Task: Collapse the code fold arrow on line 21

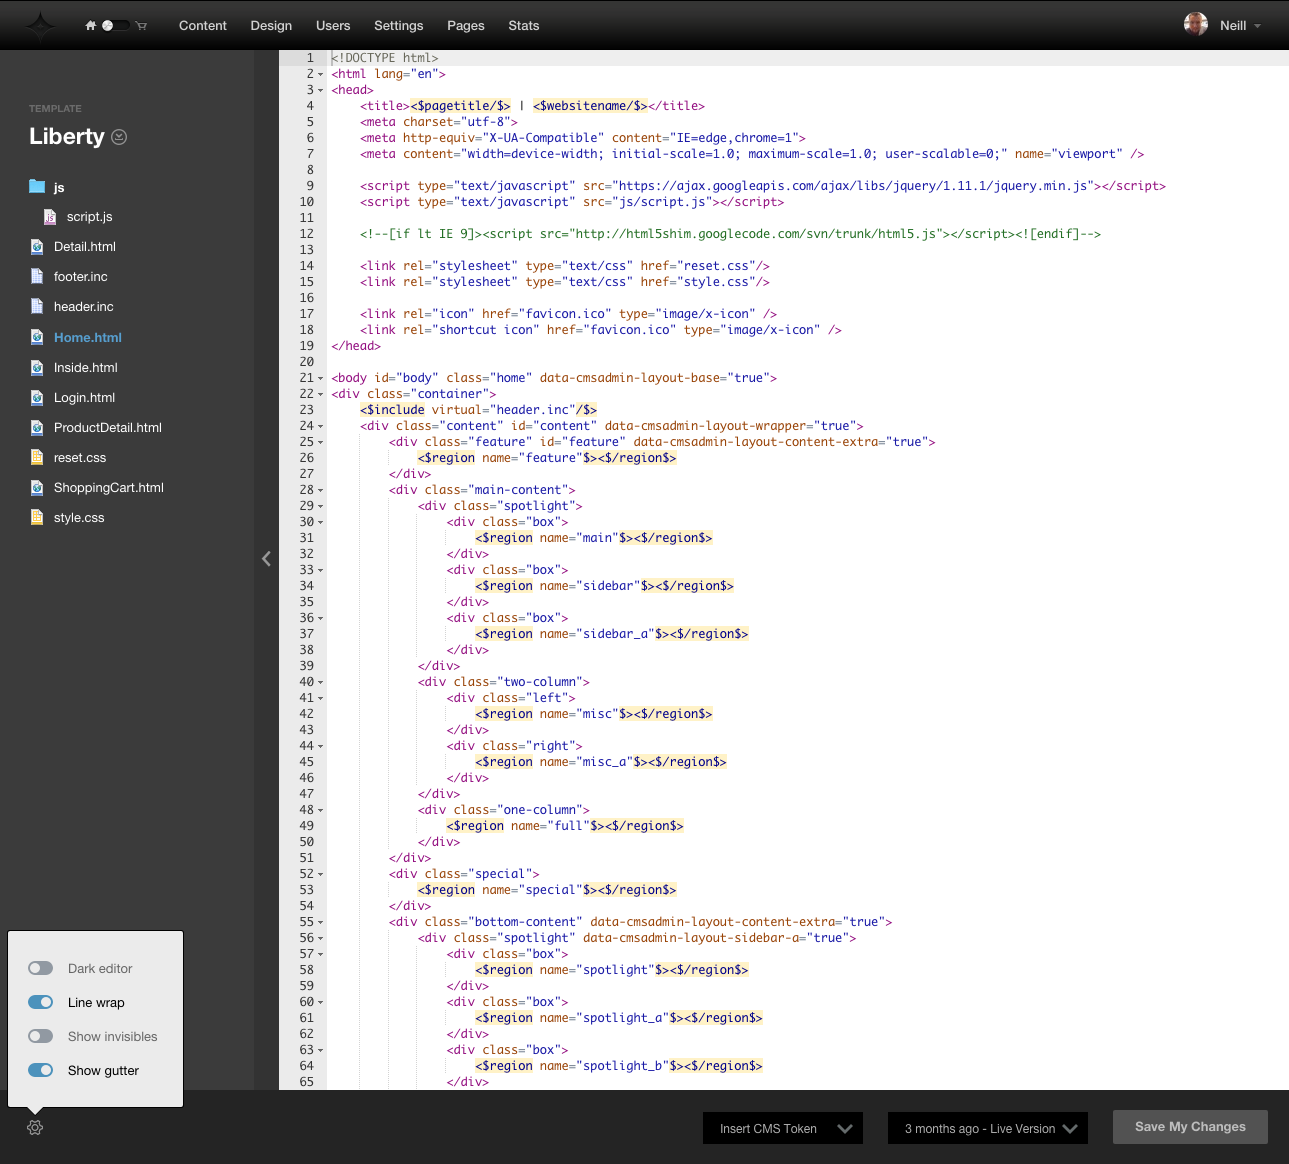Action: pos(320,378)
